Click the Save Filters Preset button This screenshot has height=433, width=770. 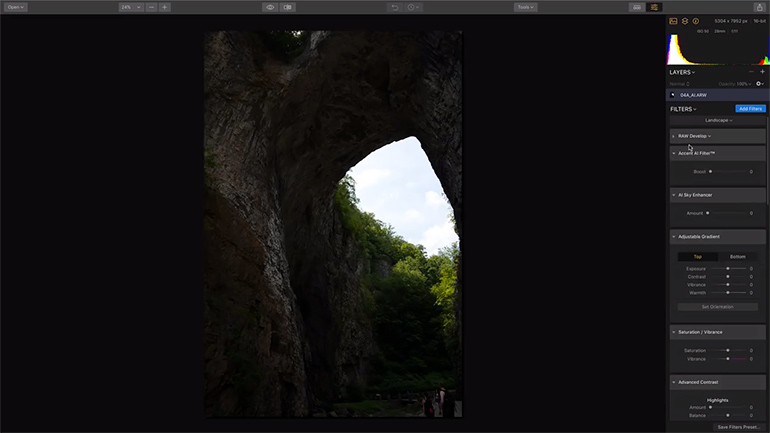click(739, 427)
